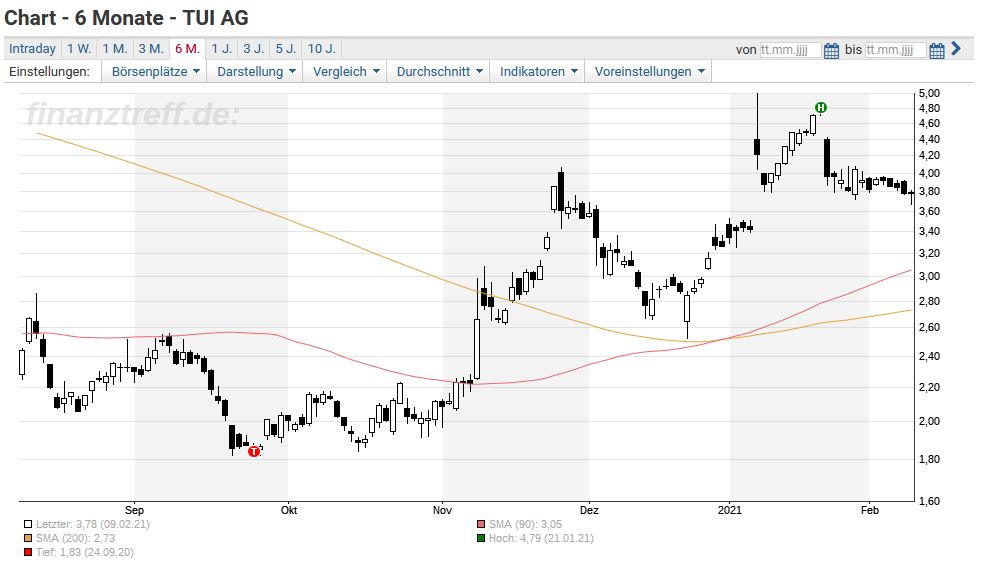Open the Vergleich dropdown
984x567 pixels.
pos(346,72)
